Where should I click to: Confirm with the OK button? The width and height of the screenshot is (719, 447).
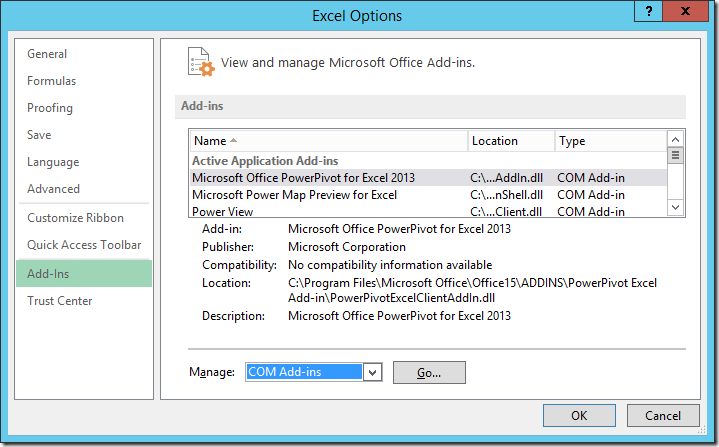pos(579,416)
